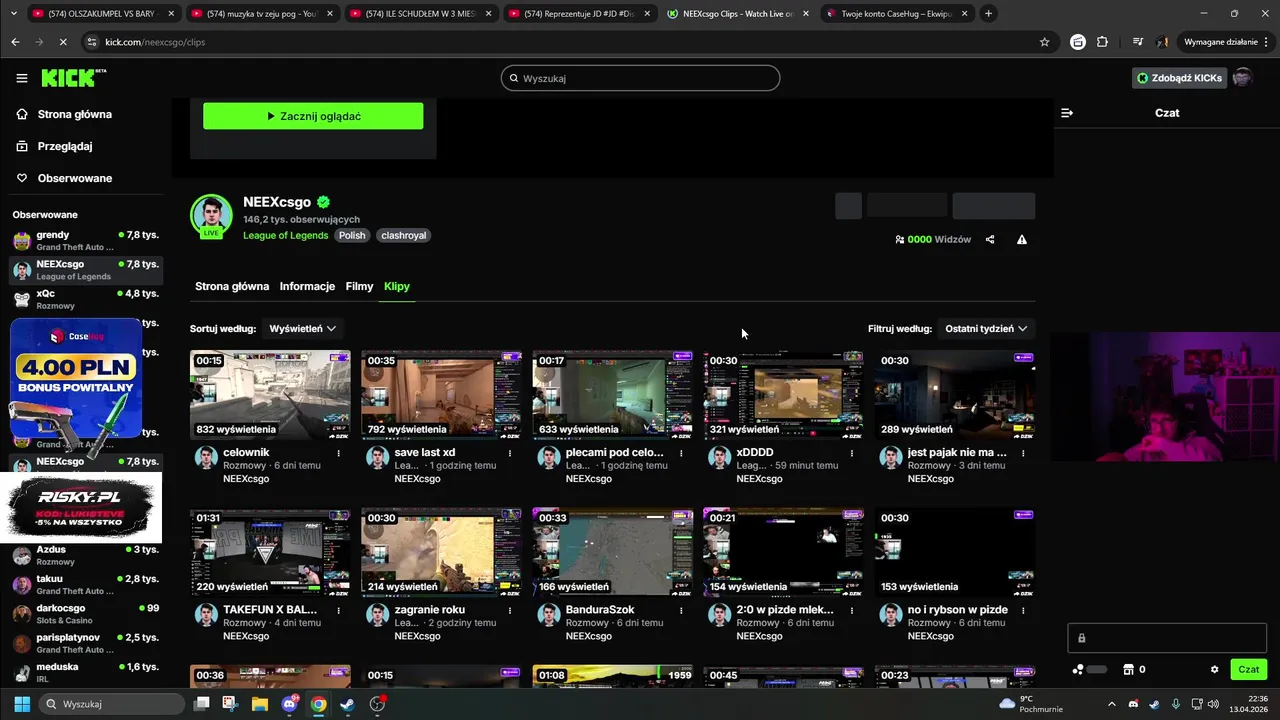Open Chrome three-dot menu
This screenshot has height=720, width=1280.
1266,42
